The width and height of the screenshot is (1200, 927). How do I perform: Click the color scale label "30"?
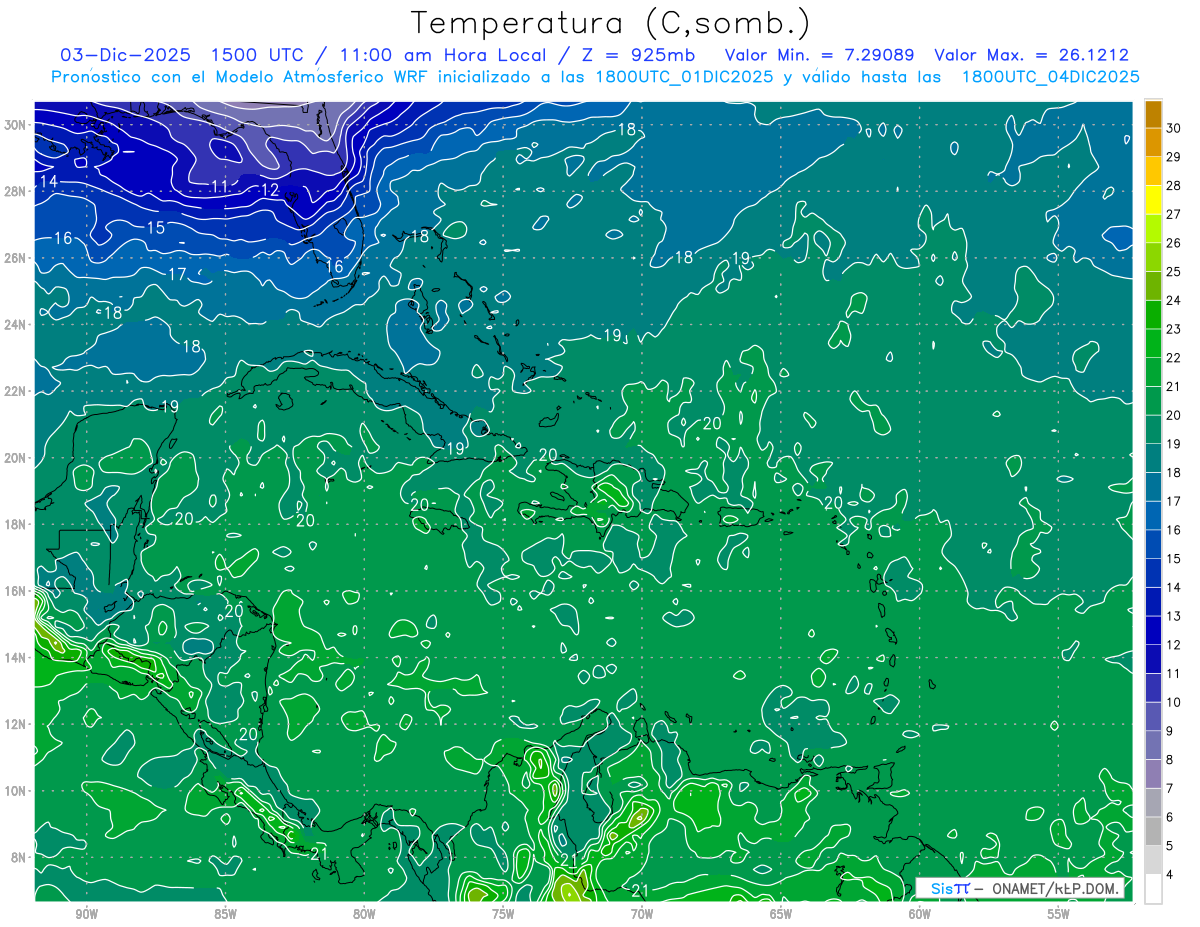1174,128
